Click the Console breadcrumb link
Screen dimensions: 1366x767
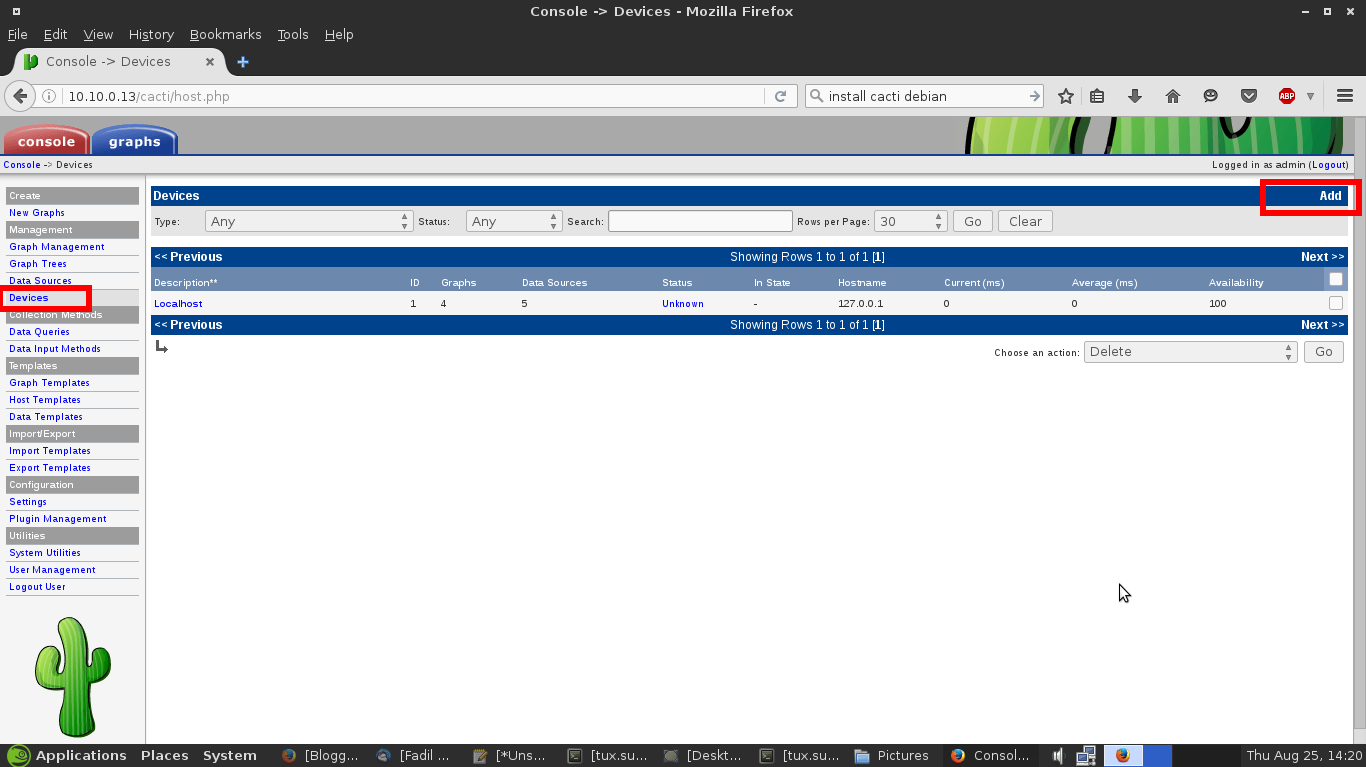[x=22, y=165]
